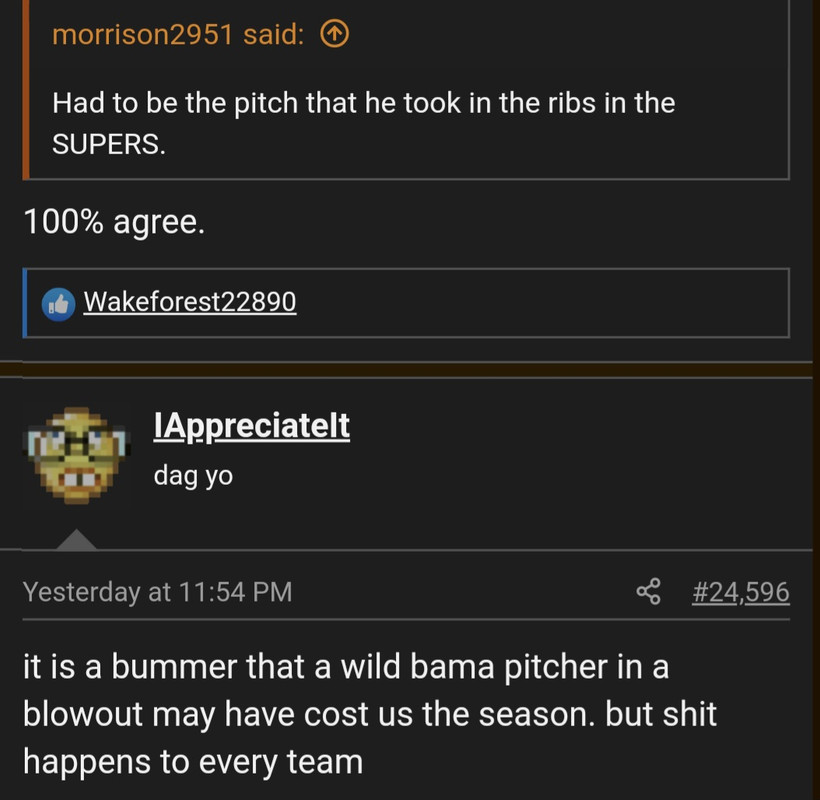
Task: Click 'happens to every team' line in post
Action: point(193,762)
